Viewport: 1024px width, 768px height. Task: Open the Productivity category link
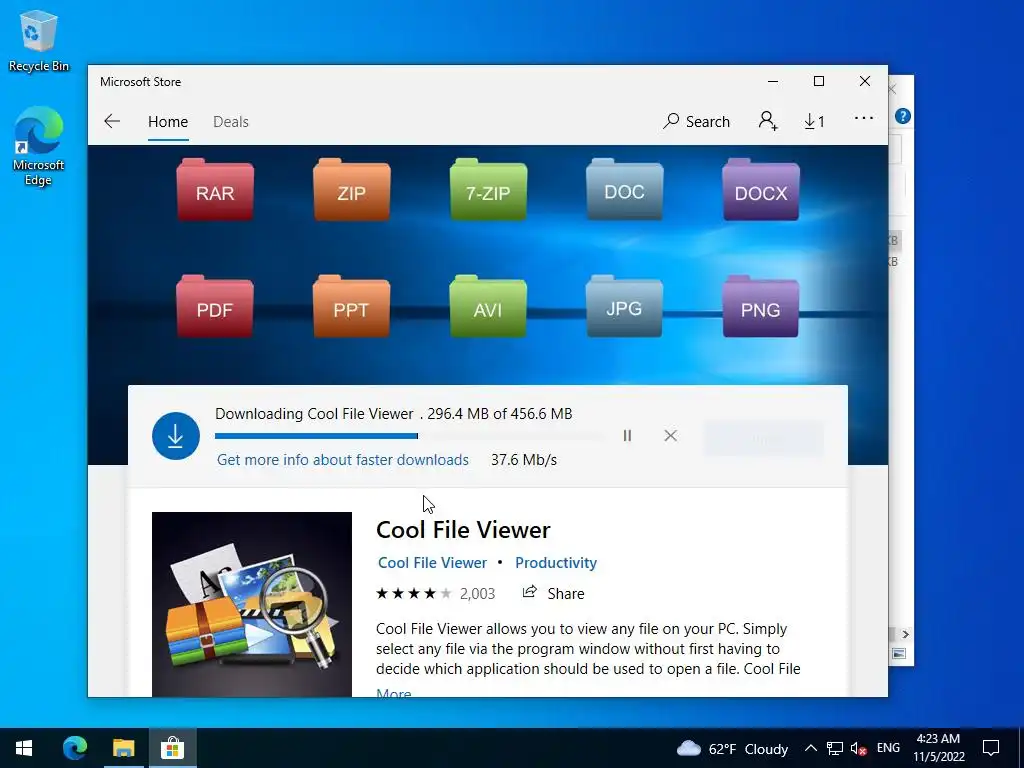tap(556, 563)
